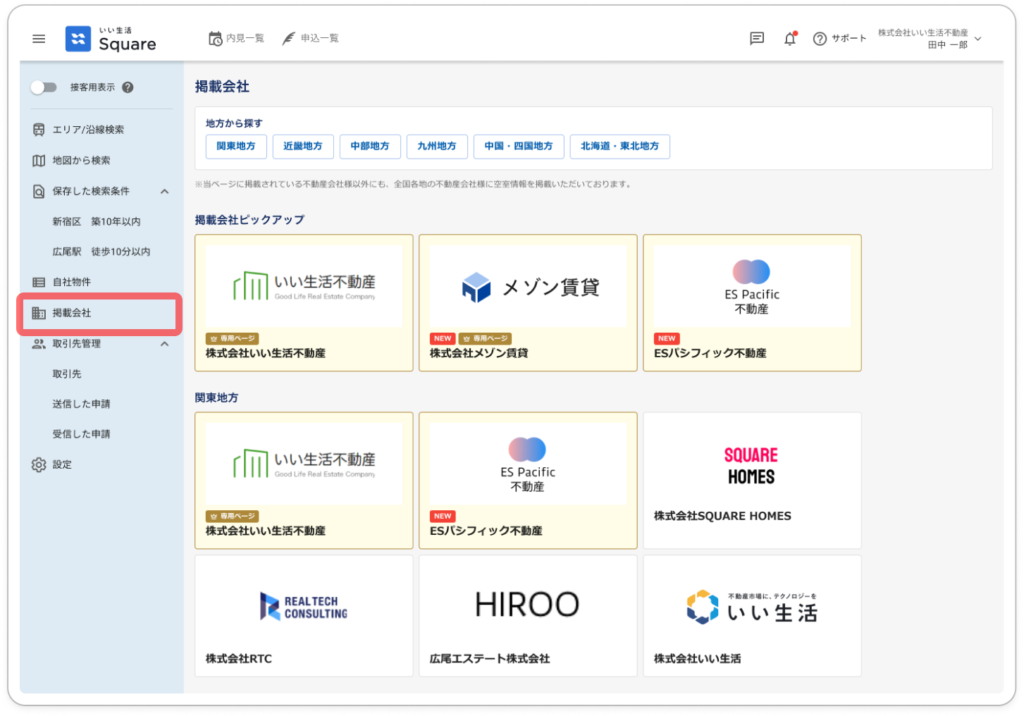The image size is (1024, 716).
Task: Click the 関東地方 region button
Action: [236, 146]
